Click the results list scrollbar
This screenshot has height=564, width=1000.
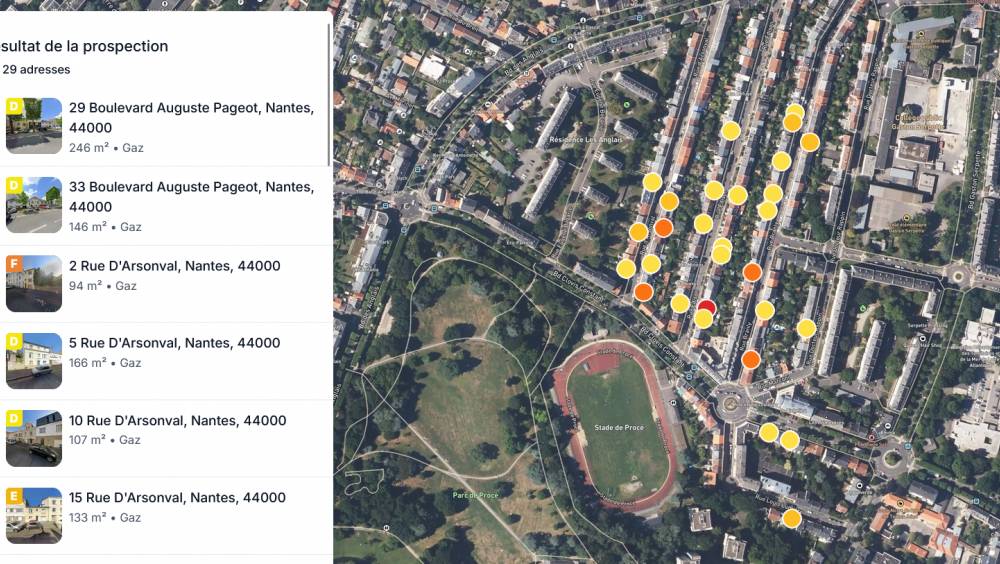pos(329,95)
